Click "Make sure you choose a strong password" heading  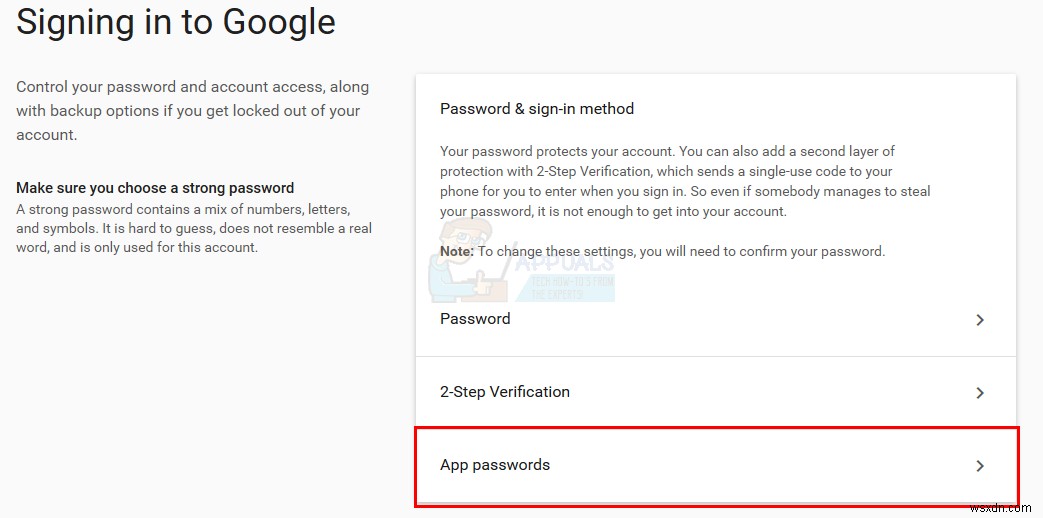click(155, 188)
